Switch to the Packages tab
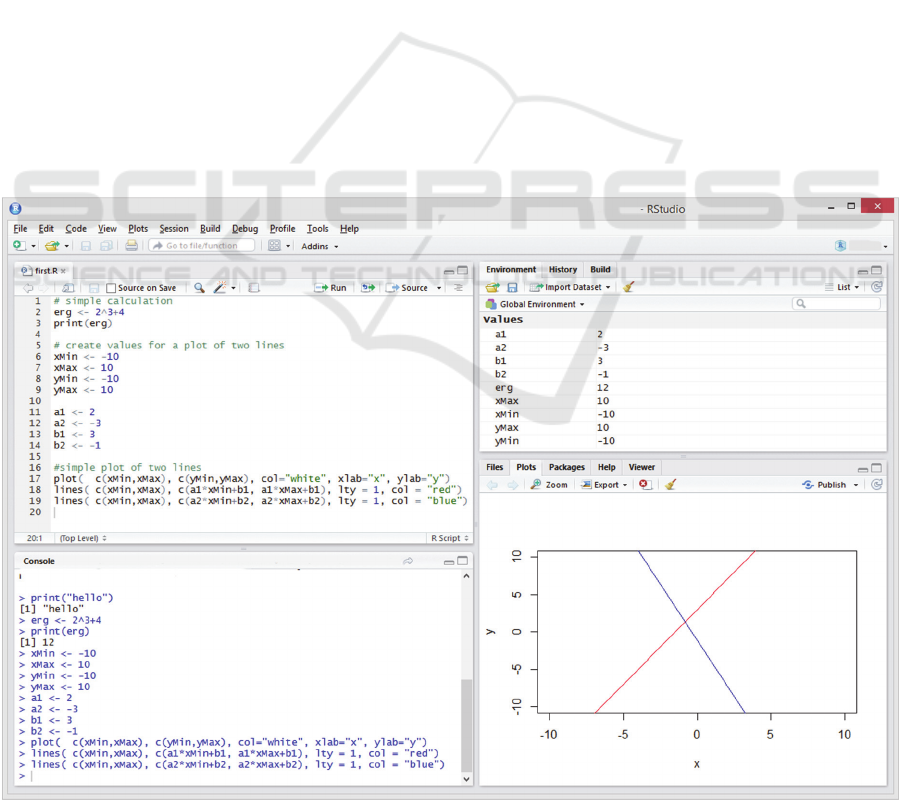 pos(566,467)
